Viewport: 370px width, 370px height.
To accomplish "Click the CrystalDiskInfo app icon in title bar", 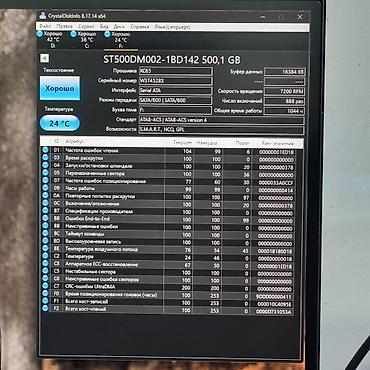I will point(43,16).
